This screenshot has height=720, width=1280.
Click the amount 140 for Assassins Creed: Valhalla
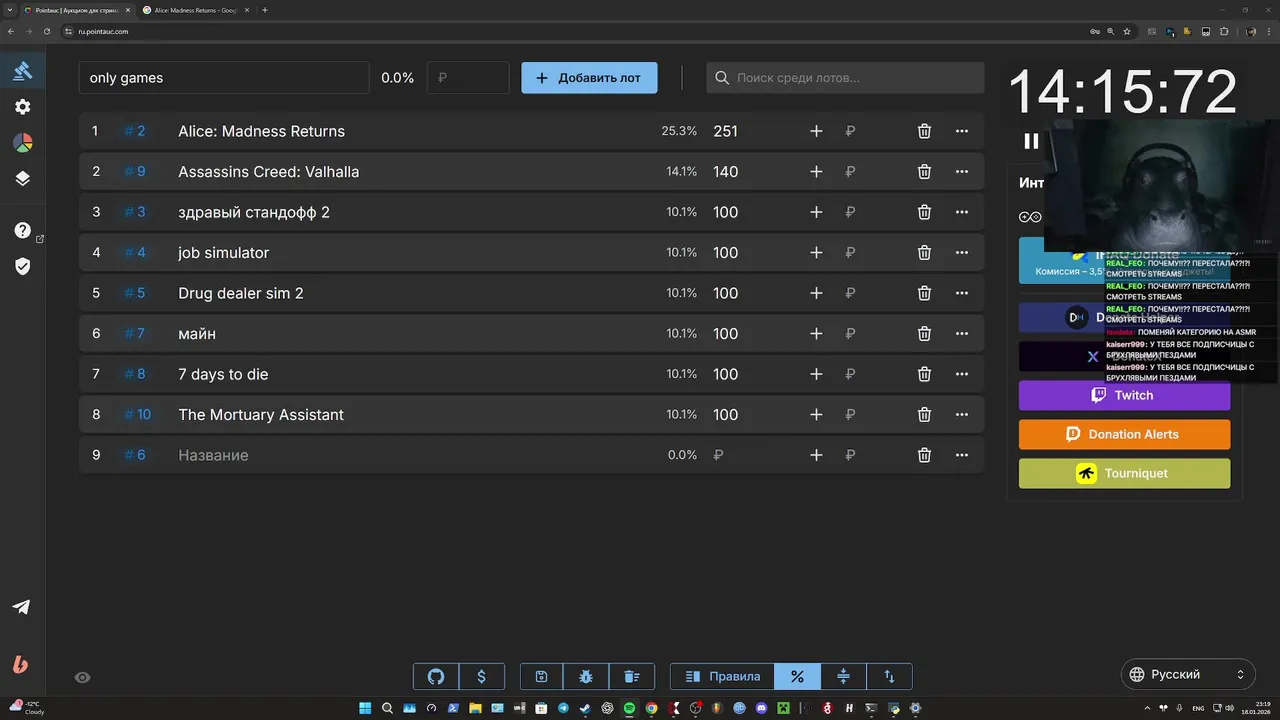pos(725,172)
